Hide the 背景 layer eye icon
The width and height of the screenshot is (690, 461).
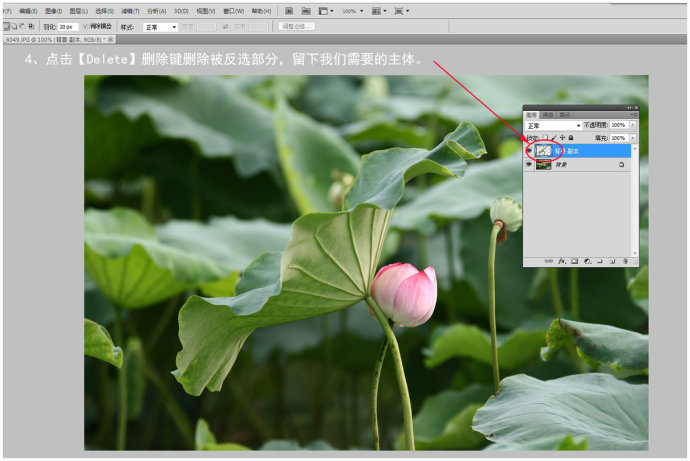click(x=529, y=165)
